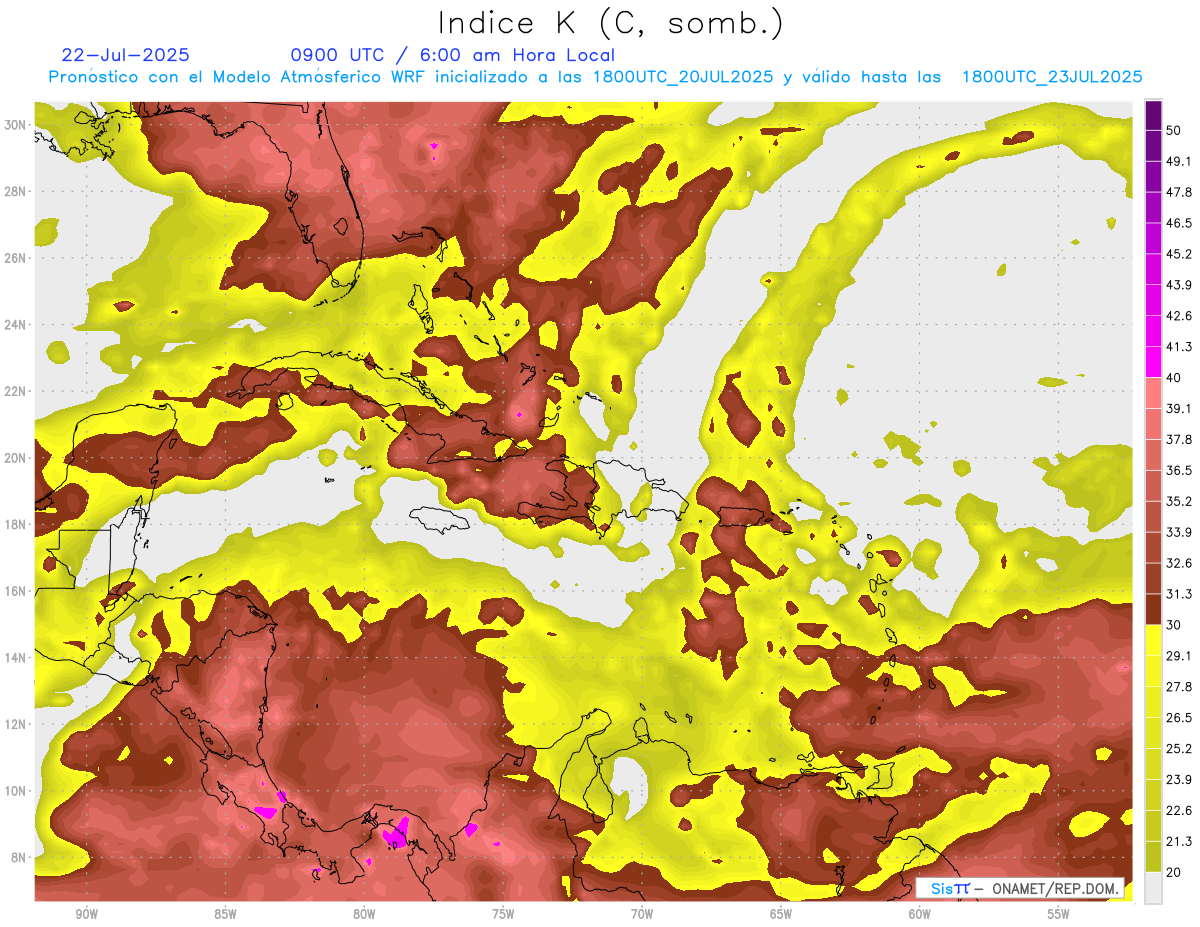Click the '0900 UTC / 6:00 am Hora Local' text
The height and width of the screenshot is (927, 1200).
coord(452,55)
